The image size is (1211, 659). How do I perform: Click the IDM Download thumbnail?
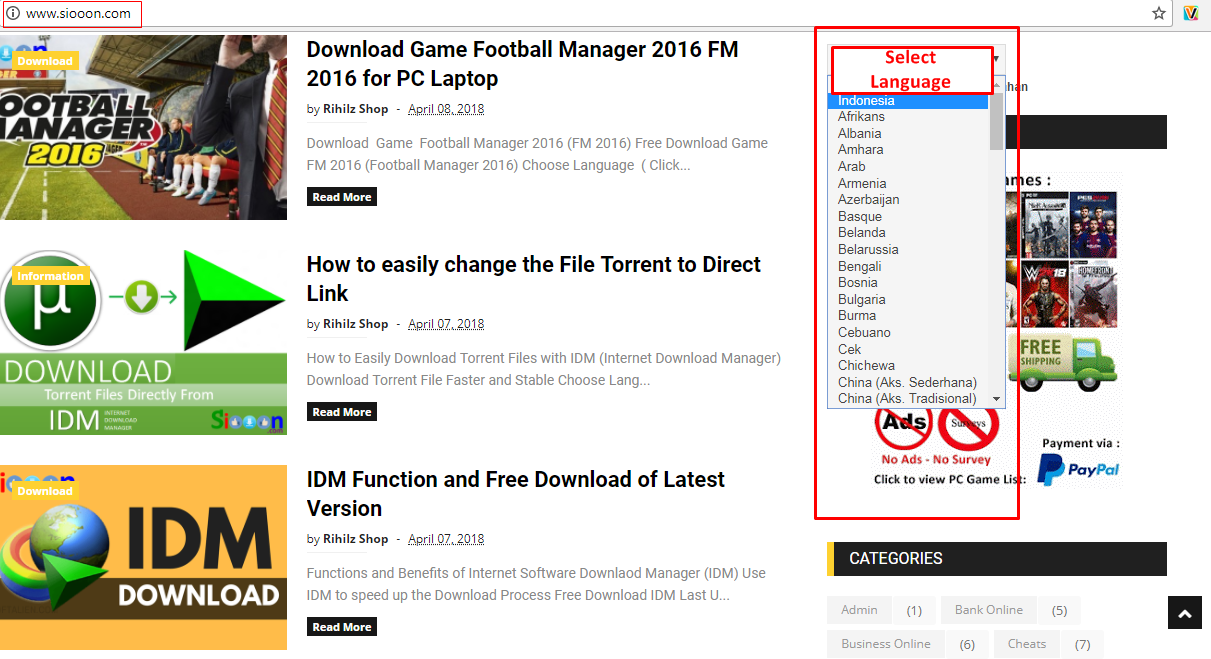pyautogui.click(x=143, y=558)
